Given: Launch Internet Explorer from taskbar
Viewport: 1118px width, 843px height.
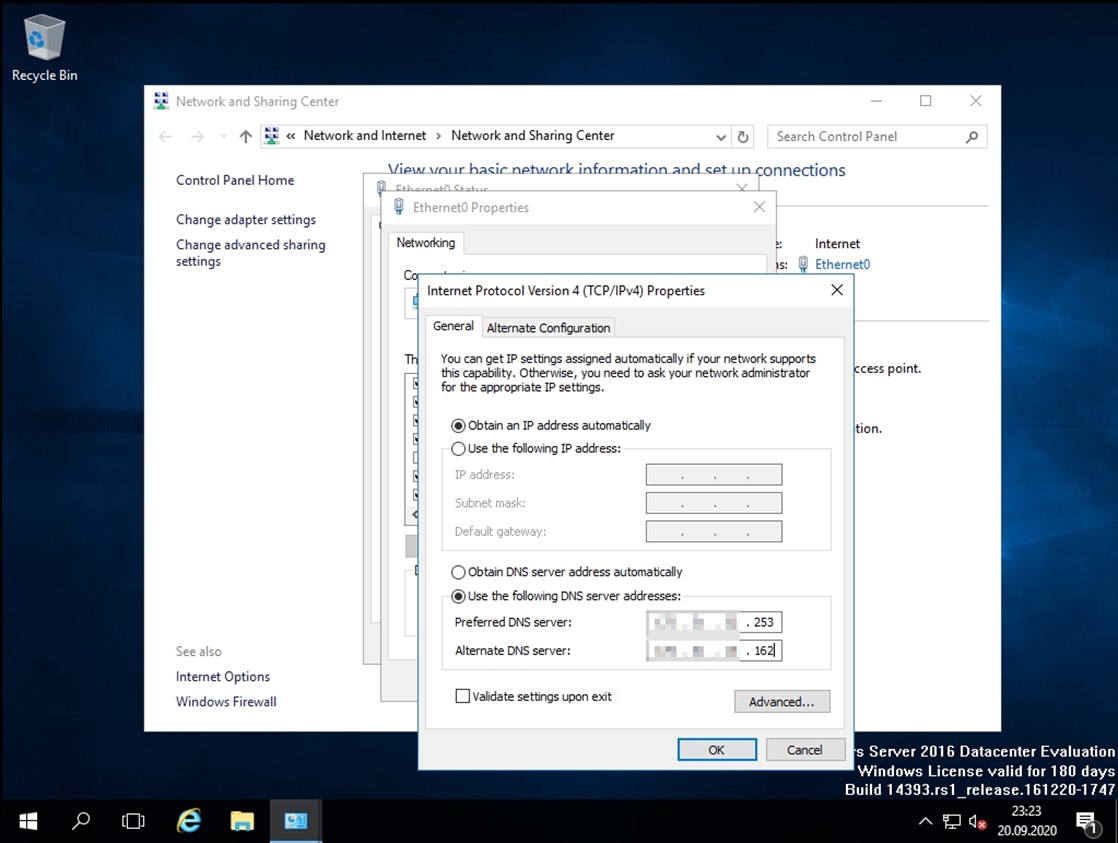Looking at the screenshot, I should [x=188, y=821].
